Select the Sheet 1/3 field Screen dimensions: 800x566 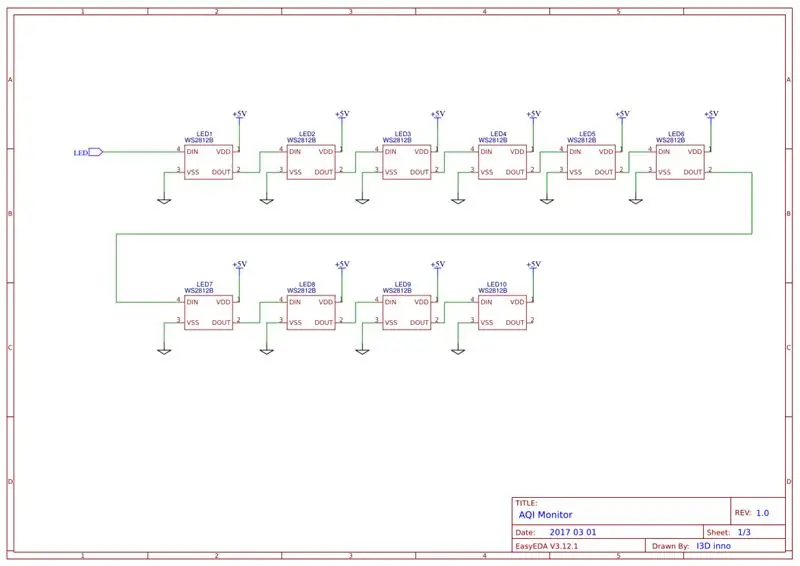tap(729, 532)
